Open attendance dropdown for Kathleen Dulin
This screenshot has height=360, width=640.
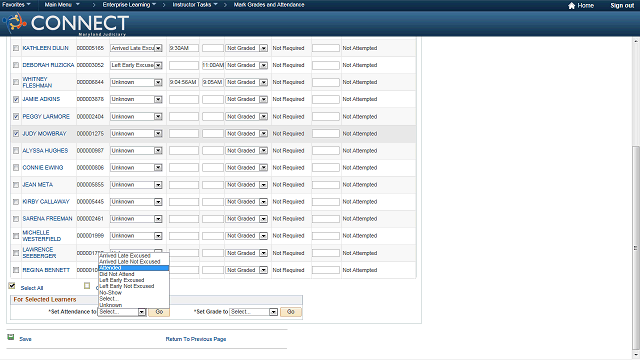[136, 48]
